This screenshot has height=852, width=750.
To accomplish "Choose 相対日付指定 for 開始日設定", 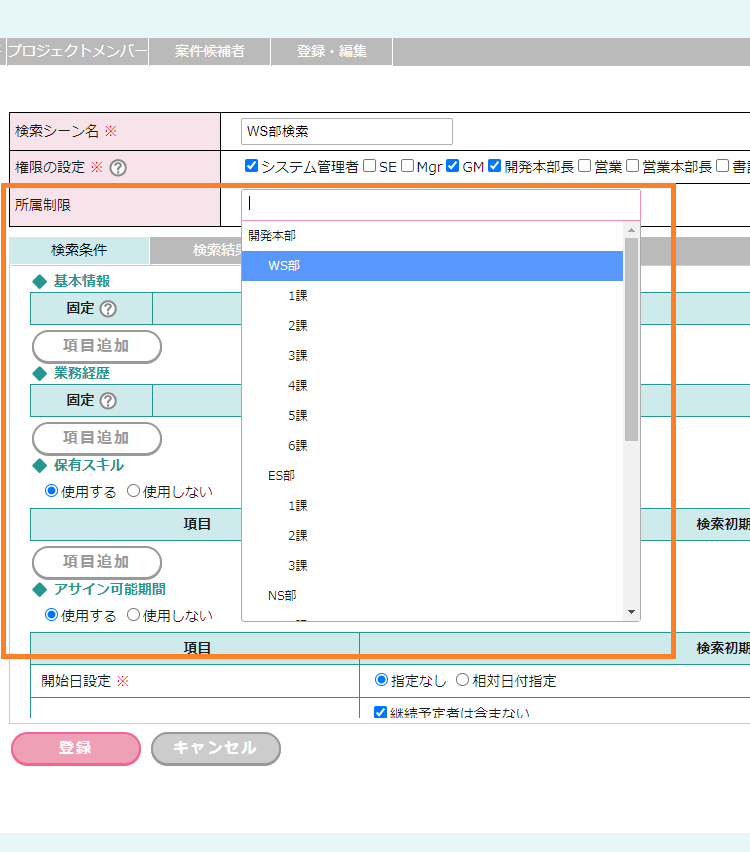I will [462, 681].
